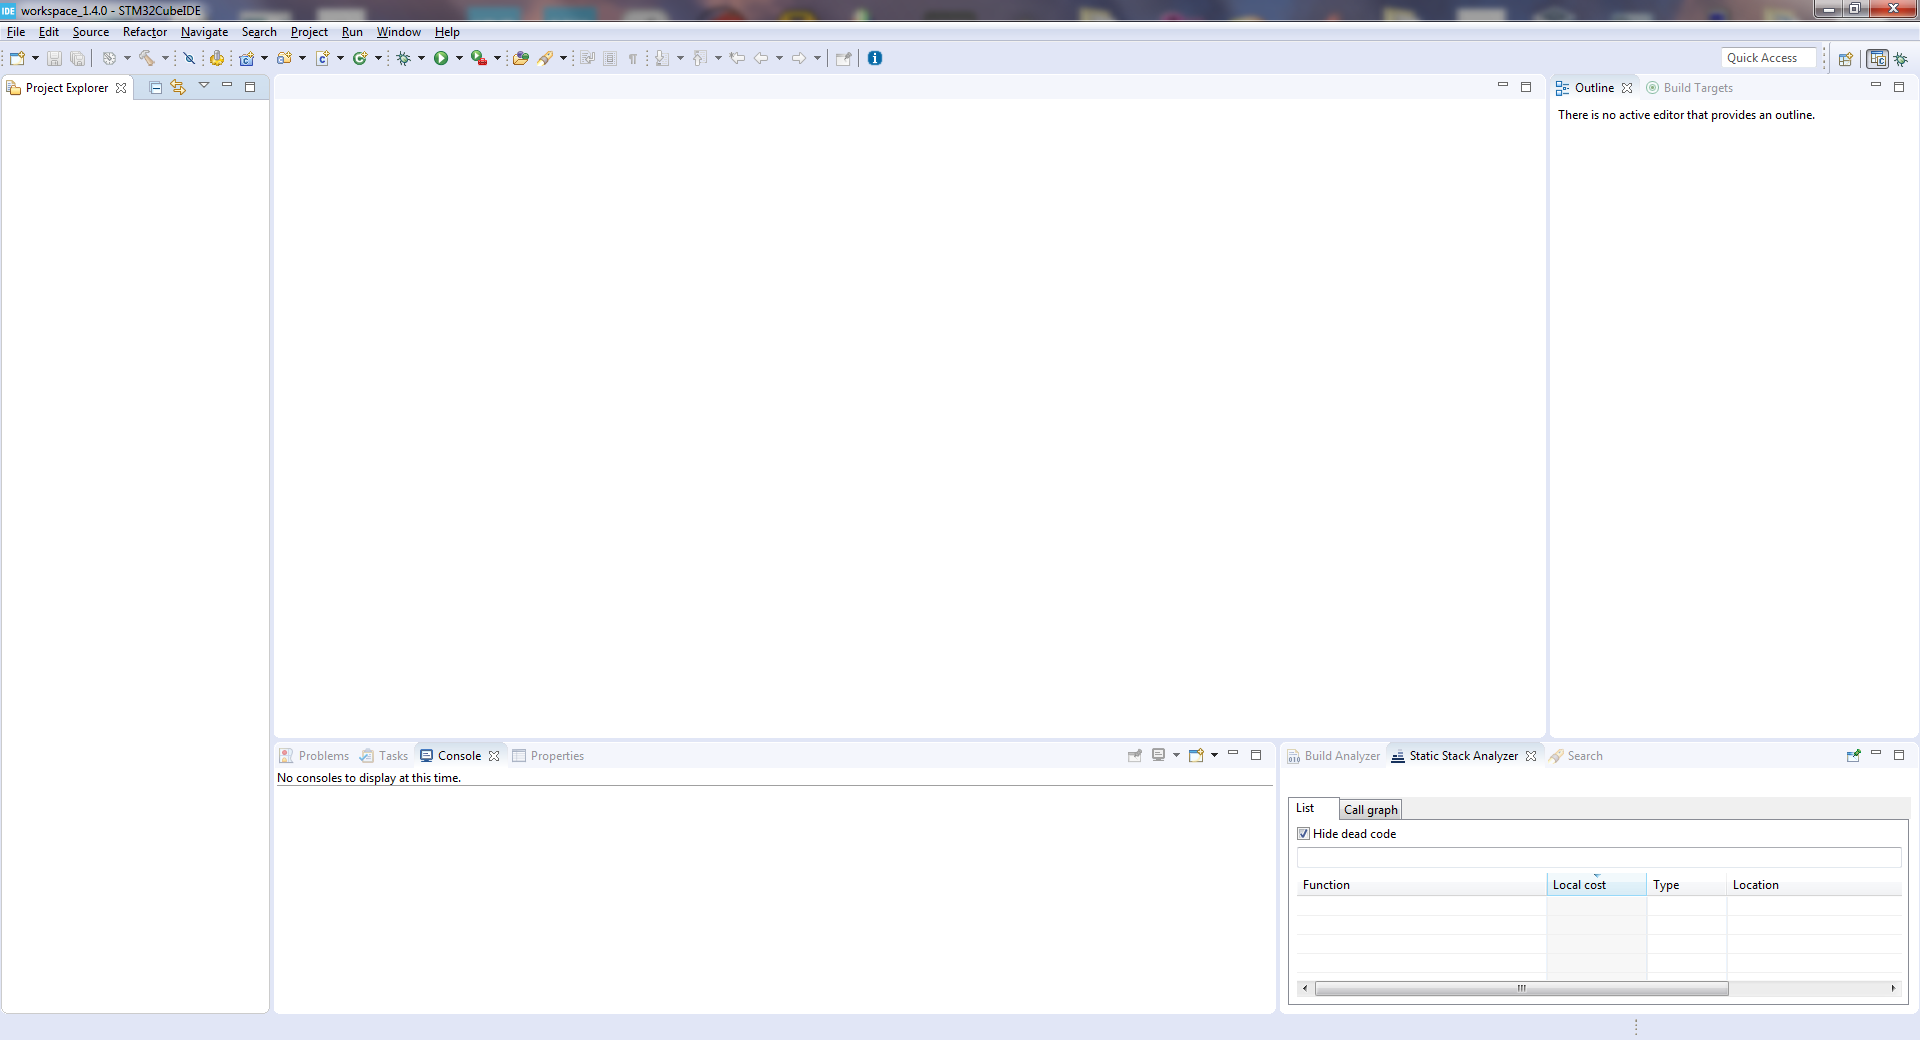Save all files using Save All icon
Image resolution: width=1920 pixels, height=1040 pixels.
click(x=77, y=58)
